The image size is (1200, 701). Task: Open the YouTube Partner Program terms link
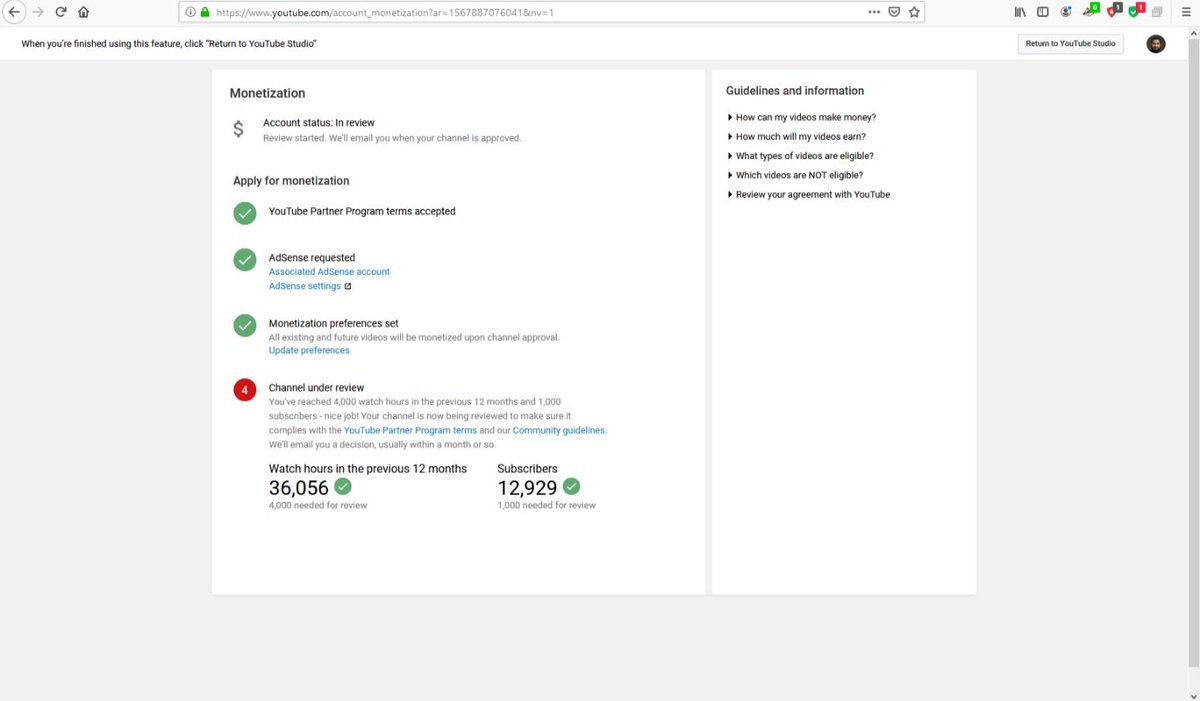(410, 430)
